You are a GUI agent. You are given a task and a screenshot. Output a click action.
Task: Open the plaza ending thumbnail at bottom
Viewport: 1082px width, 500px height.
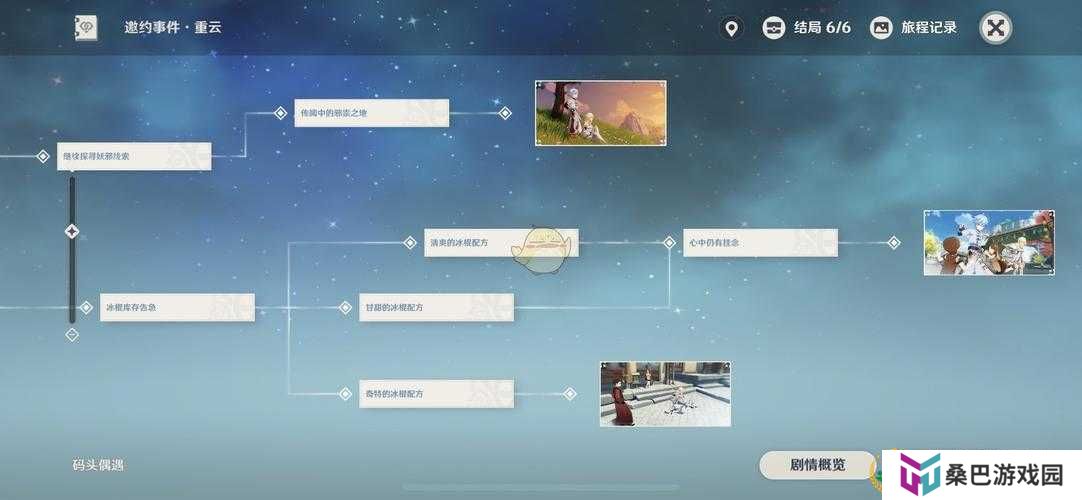tap(665, 394)
